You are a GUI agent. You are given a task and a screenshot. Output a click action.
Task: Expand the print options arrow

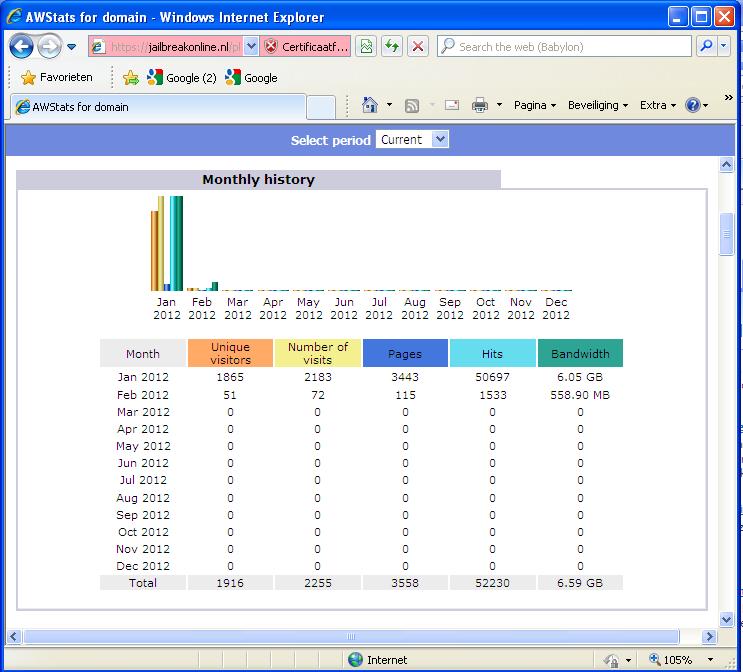(499, 105)
